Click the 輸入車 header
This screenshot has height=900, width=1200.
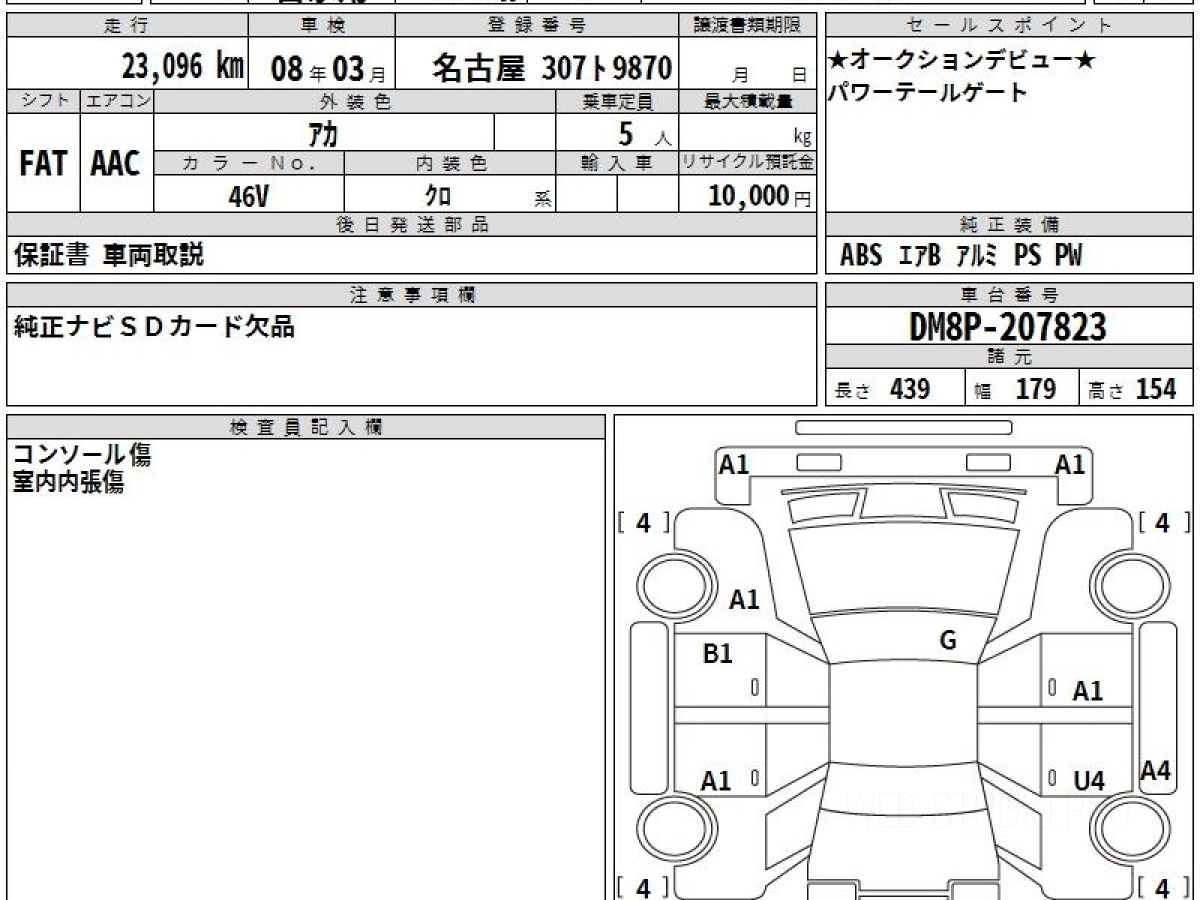pos(617,163)
